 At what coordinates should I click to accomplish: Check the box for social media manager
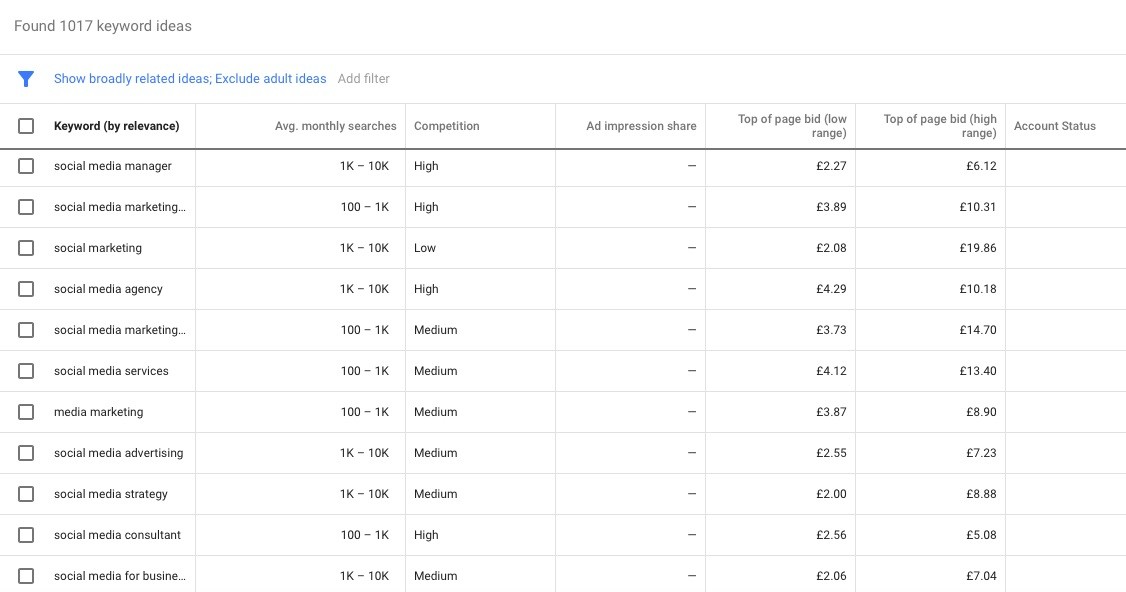pos(26,166)
